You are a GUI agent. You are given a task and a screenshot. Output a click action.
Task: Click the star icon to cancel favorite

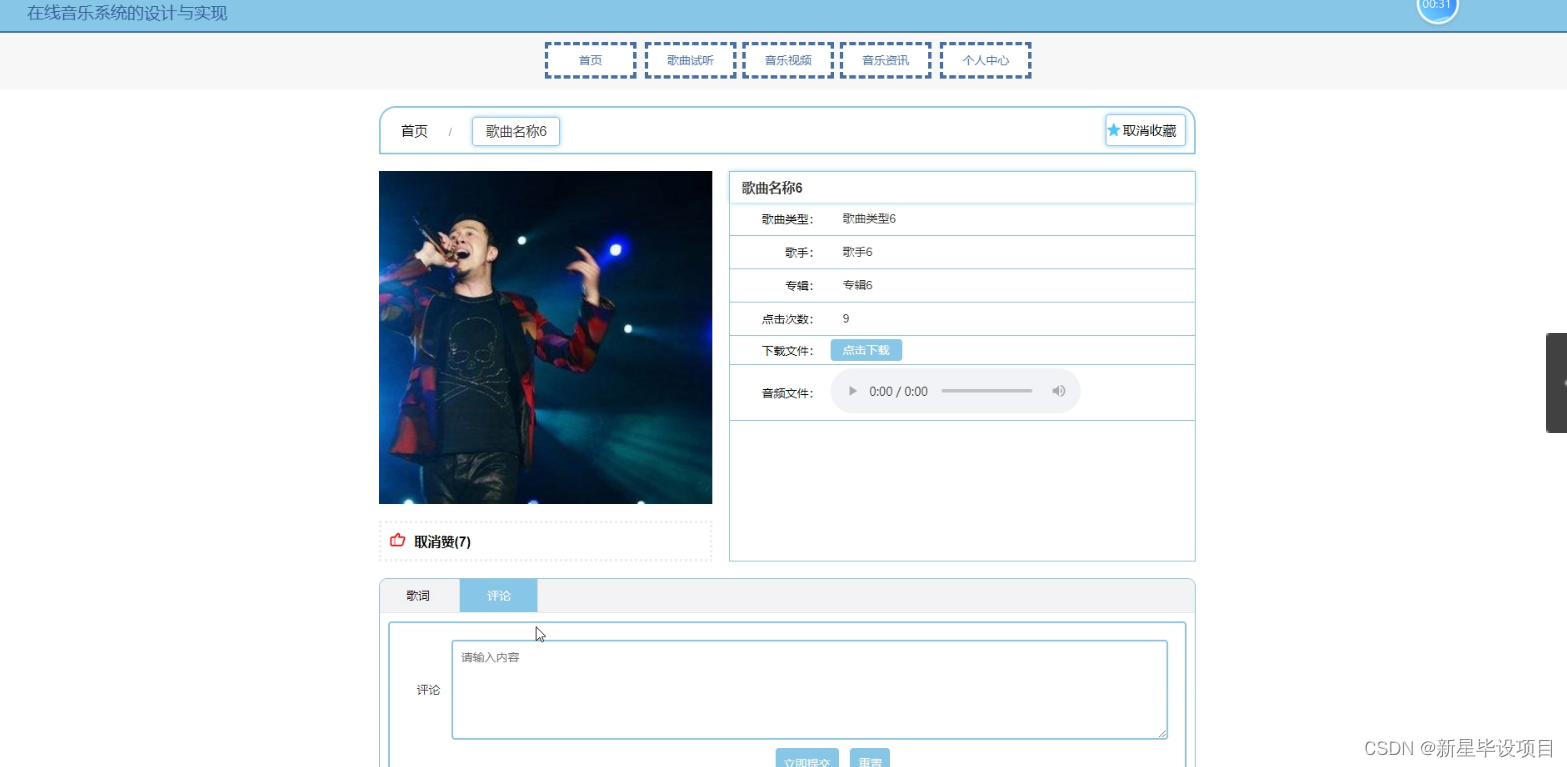1113,129
